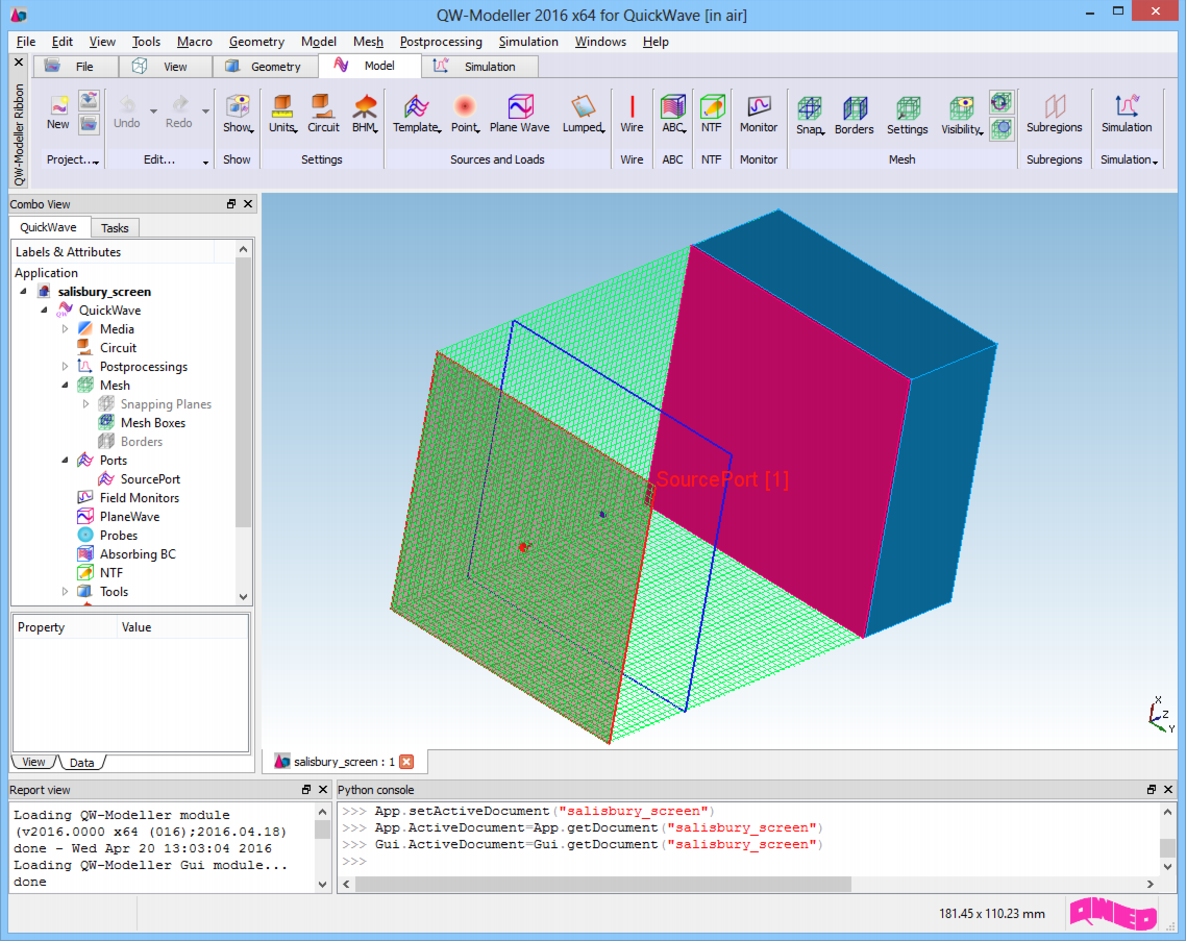This screenshot has width=1187, height=943.
Task: Open the Geometry menu in the menu bar
Action: (x=257, y=42)
